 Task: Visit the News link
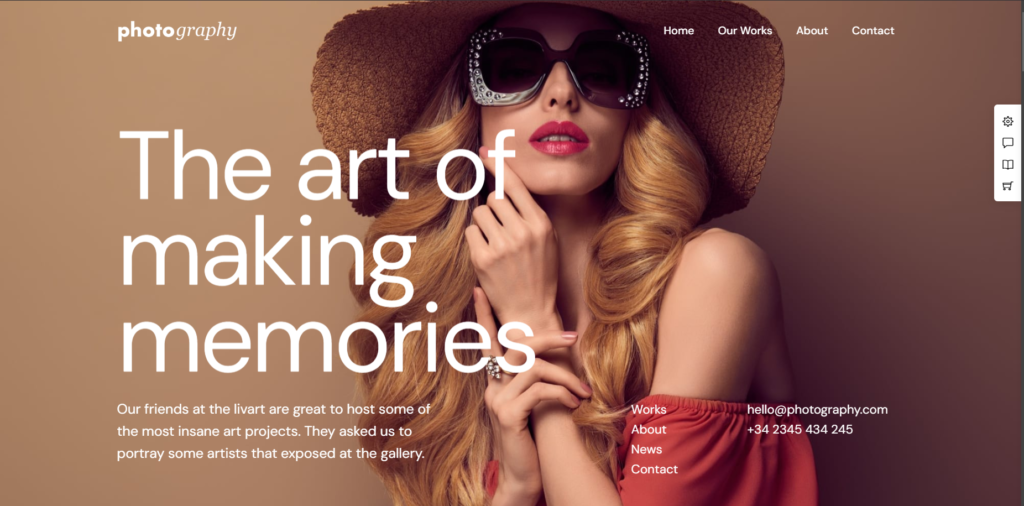647,449
